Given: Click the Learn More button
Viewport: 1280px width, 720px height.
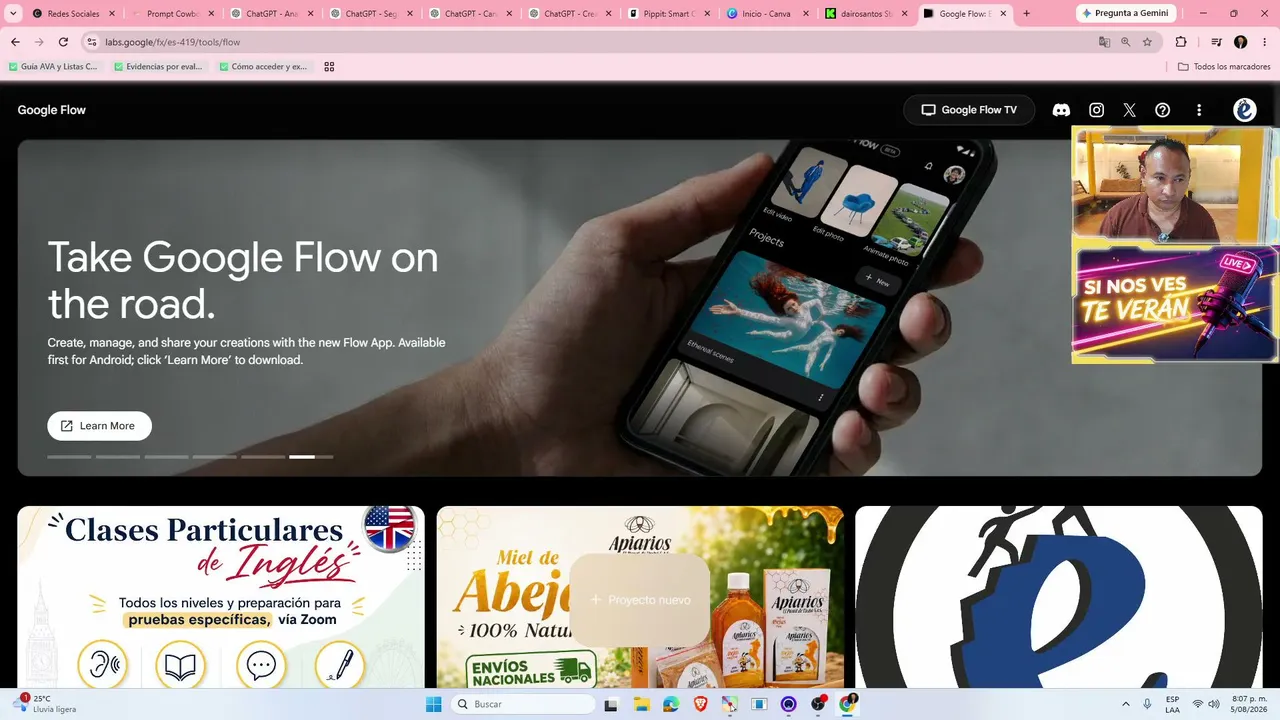Looking at the screenshot, I should [x=99, y=426].
